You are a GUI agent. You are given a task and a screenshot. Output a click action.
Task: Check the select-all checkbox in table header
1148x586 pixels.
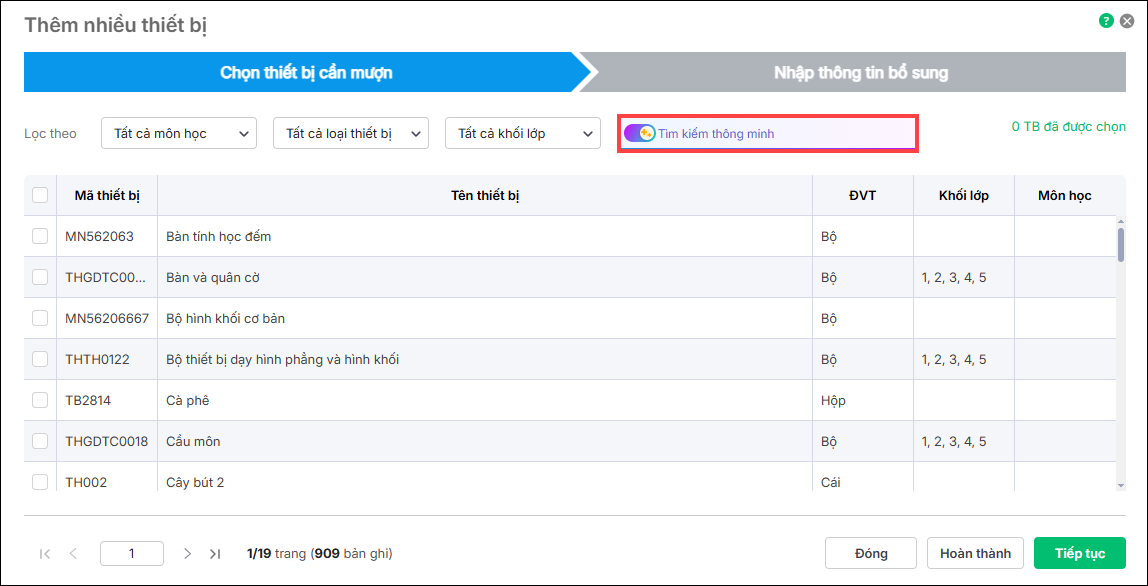tap(40, 195)
